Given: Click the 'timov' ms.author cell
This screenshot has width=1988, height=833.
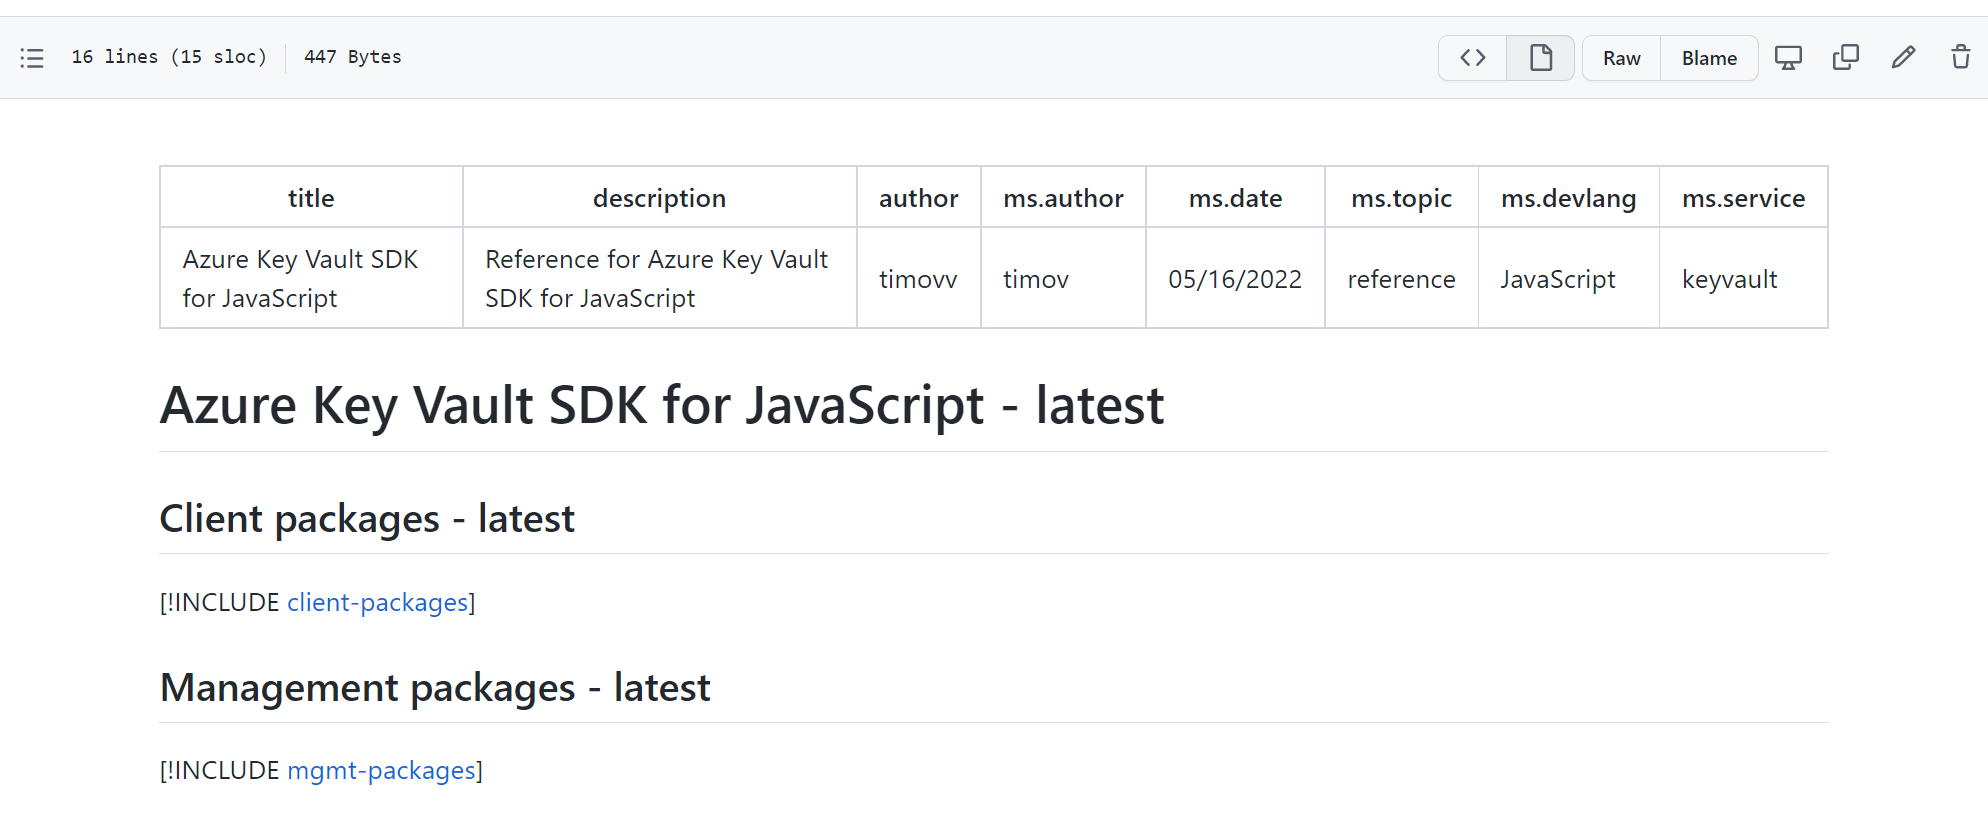Looking at the screenshot, I should [1063, 279].
